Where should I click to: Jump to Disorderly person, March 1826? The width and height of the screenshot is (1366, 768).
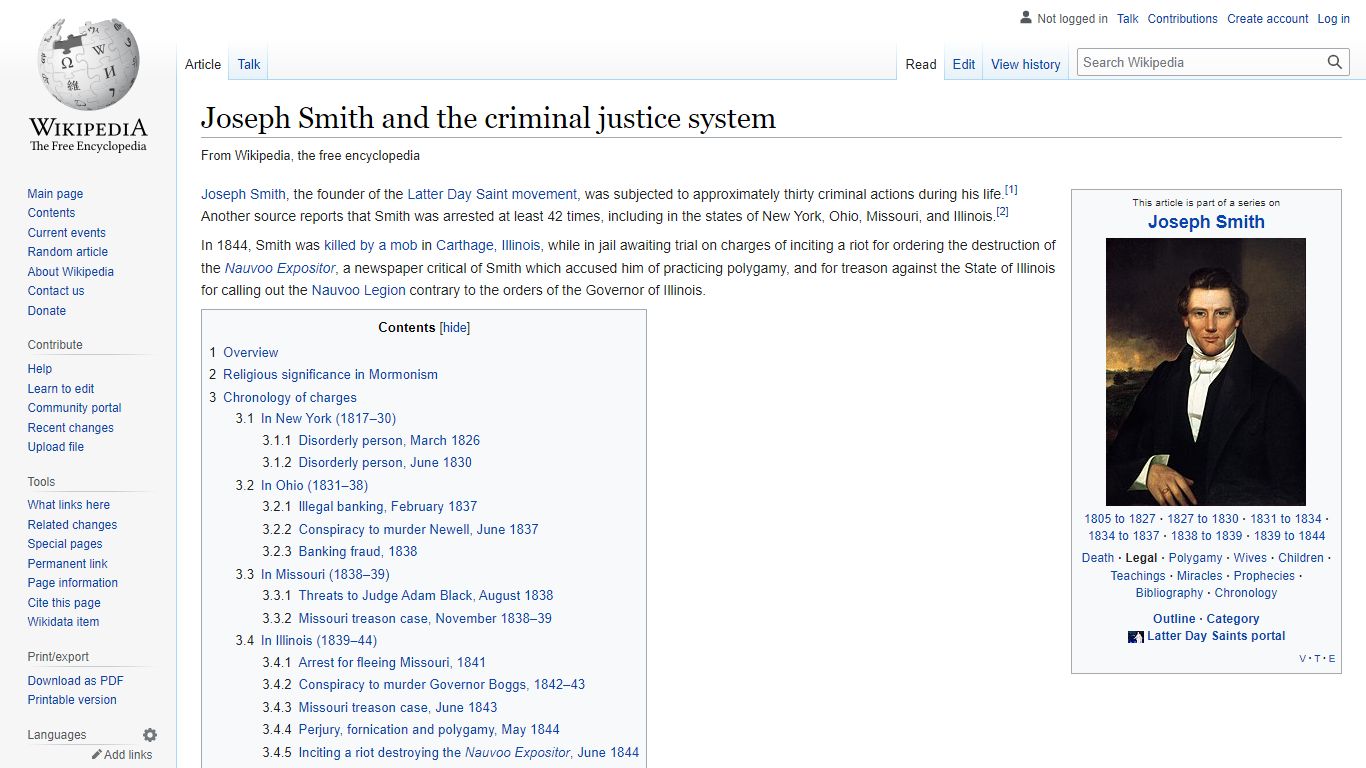[x=389, y=441]
